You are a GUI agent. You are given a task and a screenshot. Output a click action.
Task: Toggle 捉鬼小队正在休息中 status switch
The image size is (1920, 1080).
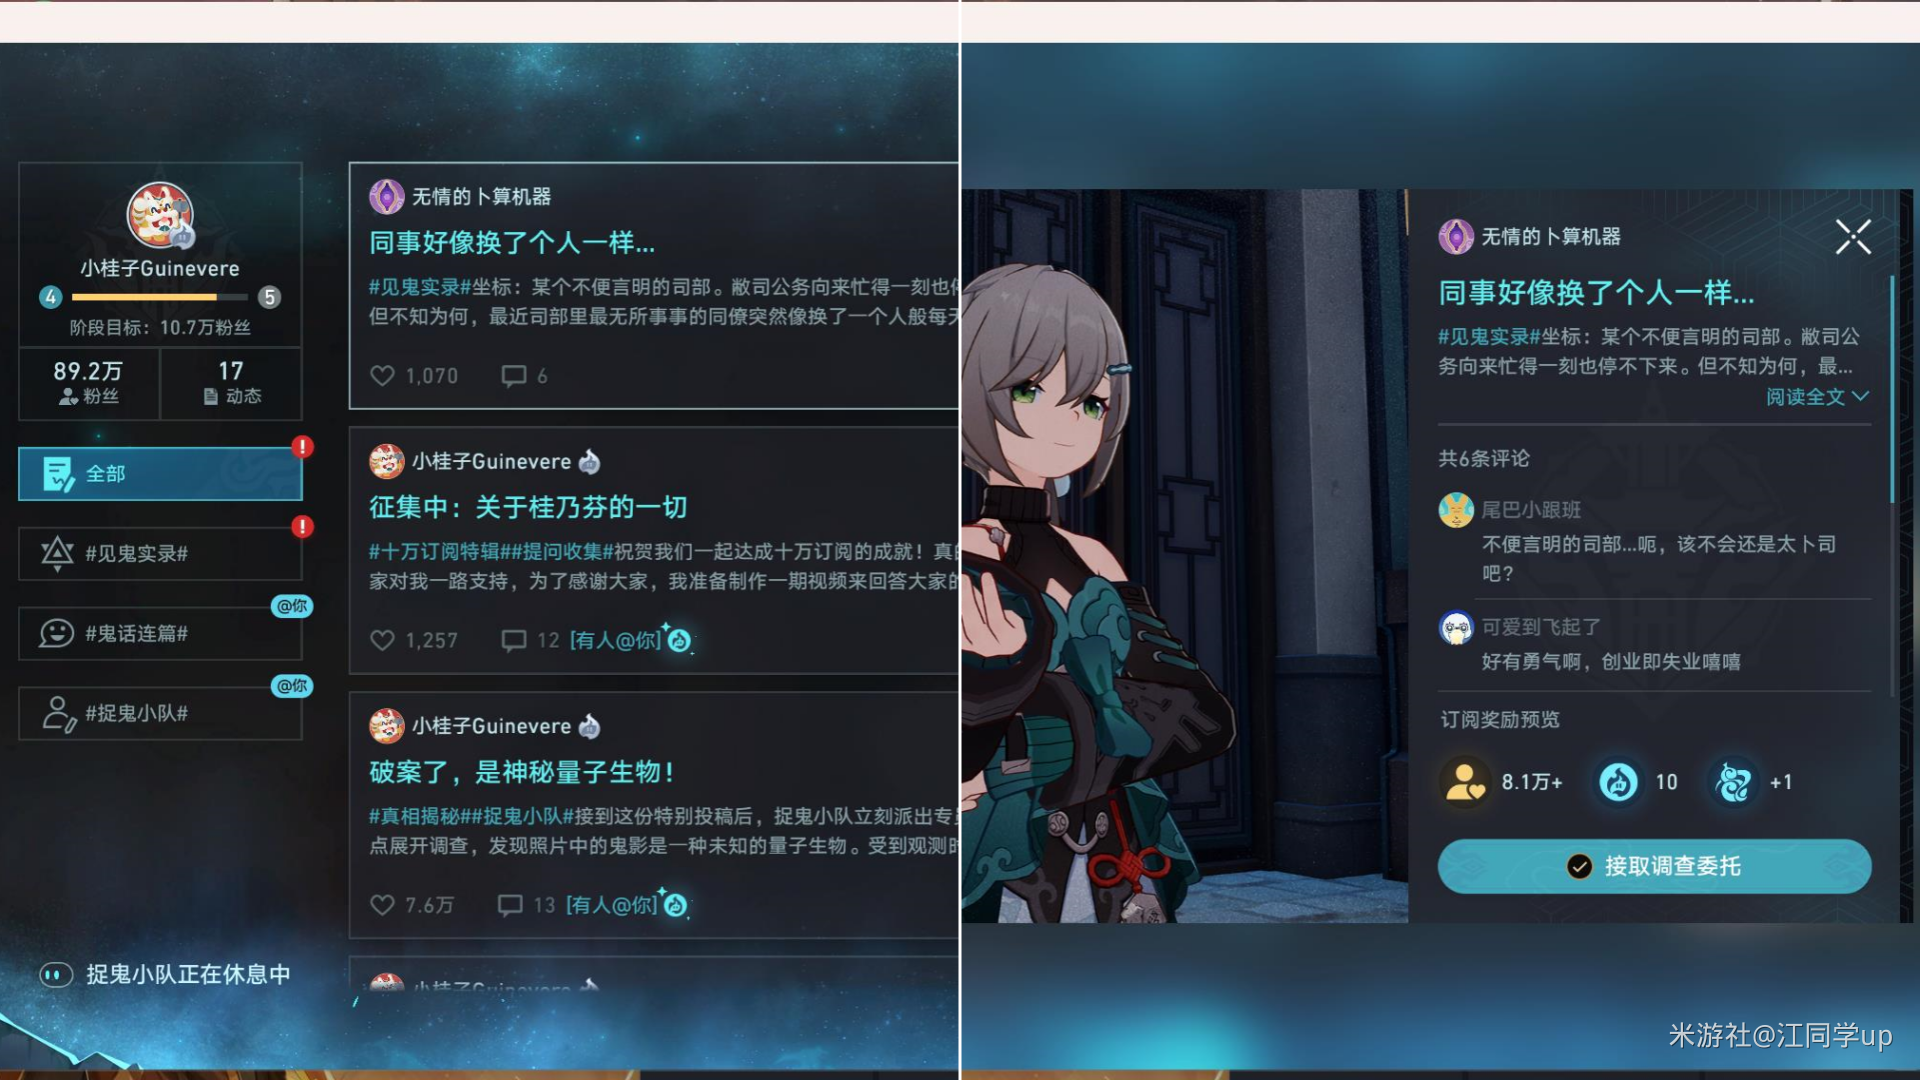(x=56, y=975)
